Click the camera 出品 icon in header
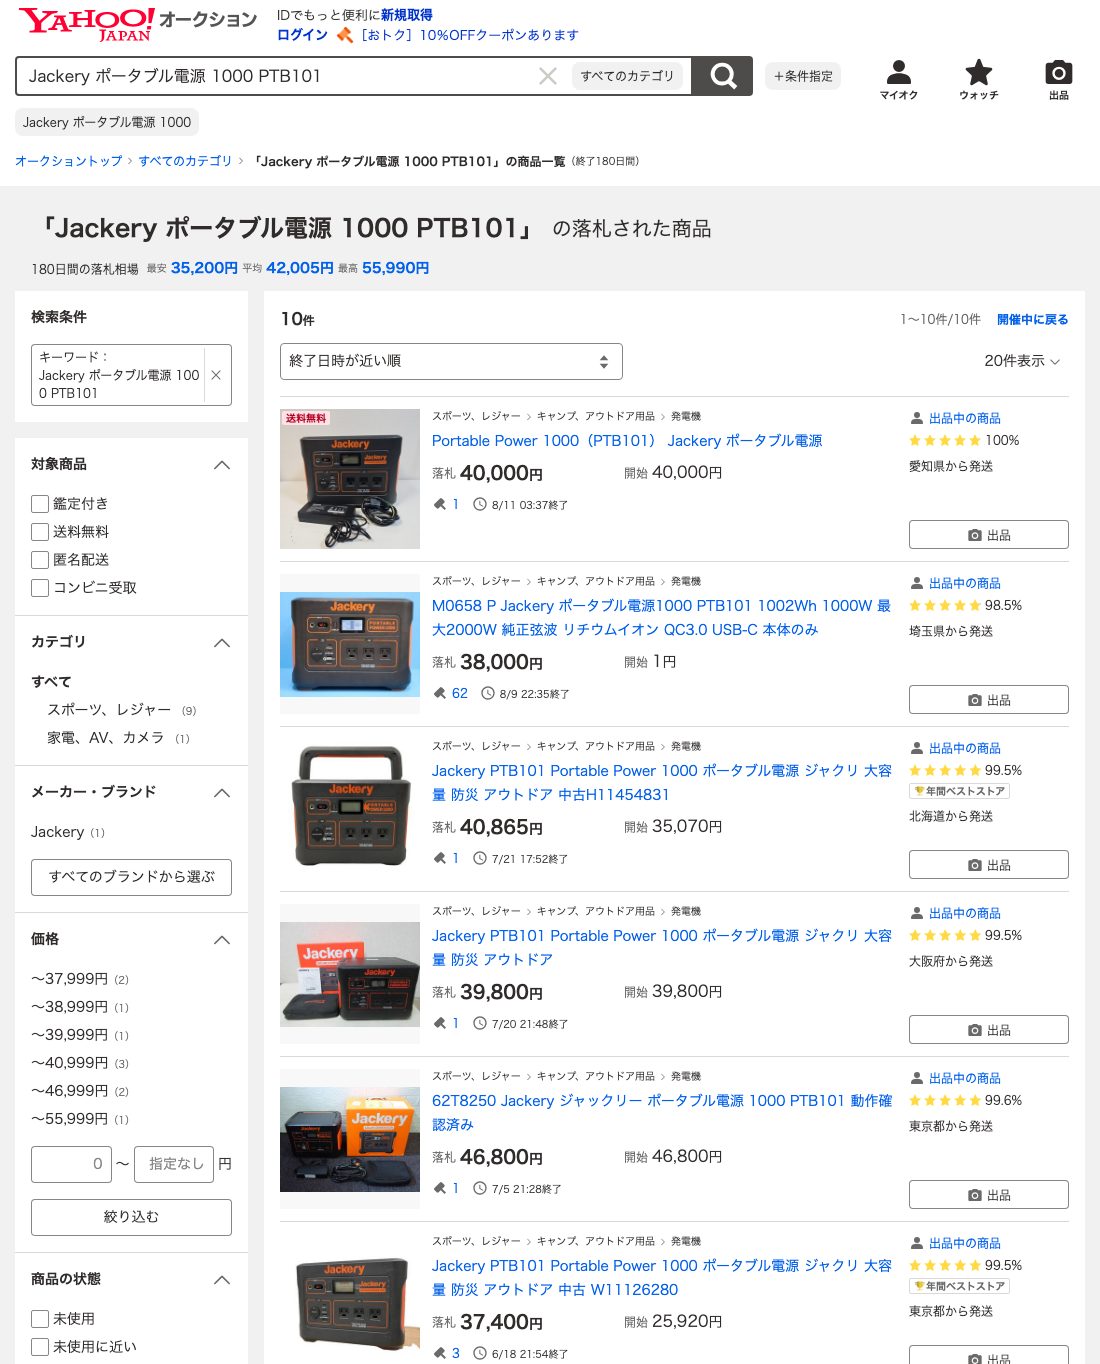1100x1364 pixels. (1059, 79)
